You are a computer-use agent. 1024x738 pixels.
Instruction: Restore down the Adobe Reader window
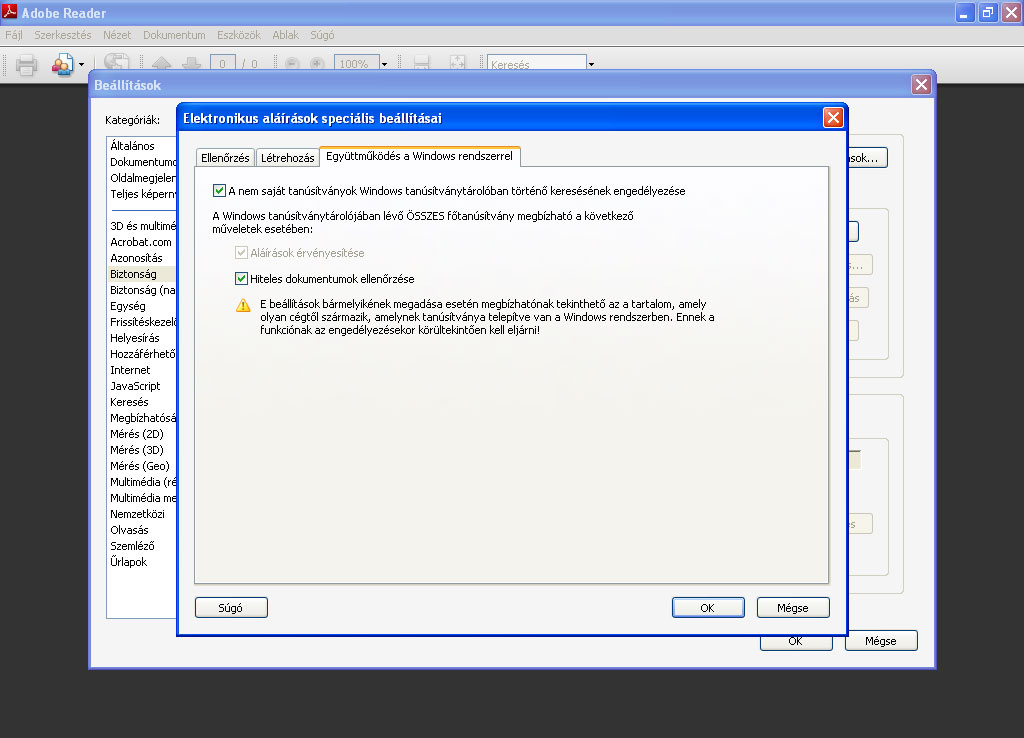(987, 12)
